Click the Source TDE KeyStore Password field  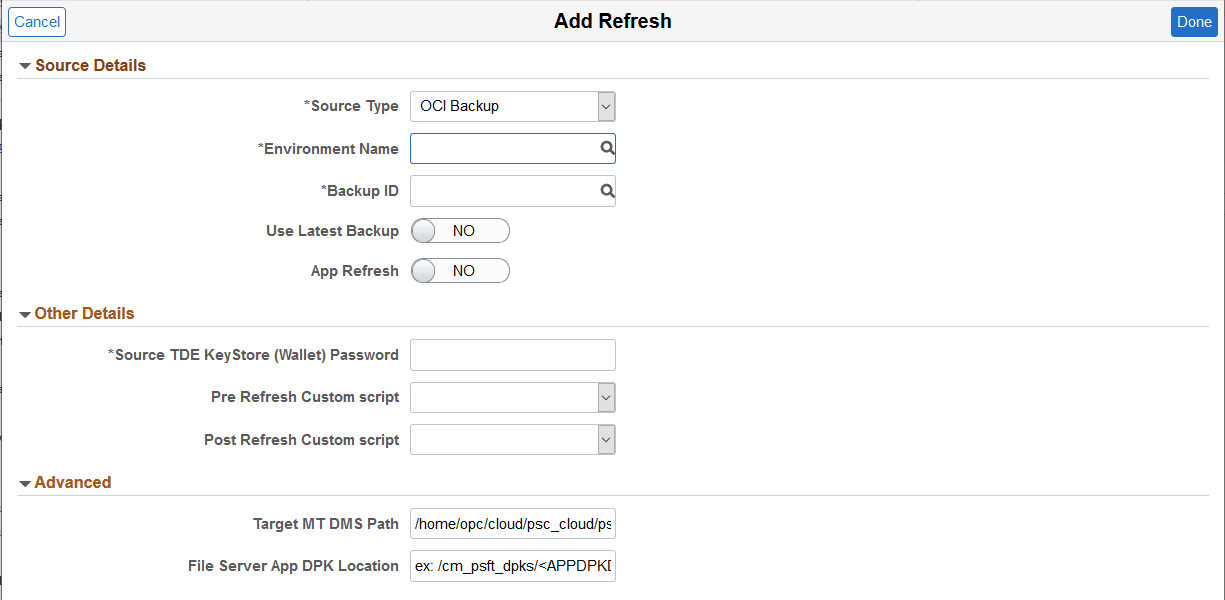click(x=512, y=355)
